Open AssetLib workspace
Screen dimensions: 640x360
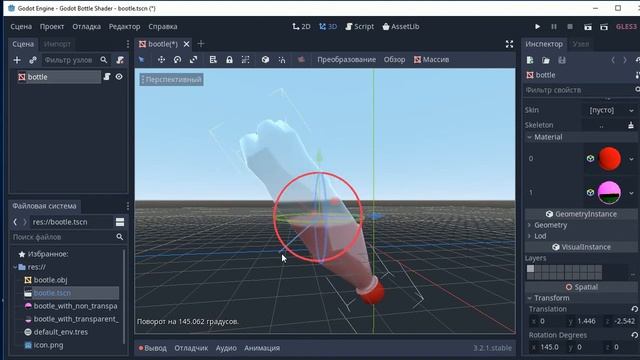pyautogui.click(x=401, y=27)
